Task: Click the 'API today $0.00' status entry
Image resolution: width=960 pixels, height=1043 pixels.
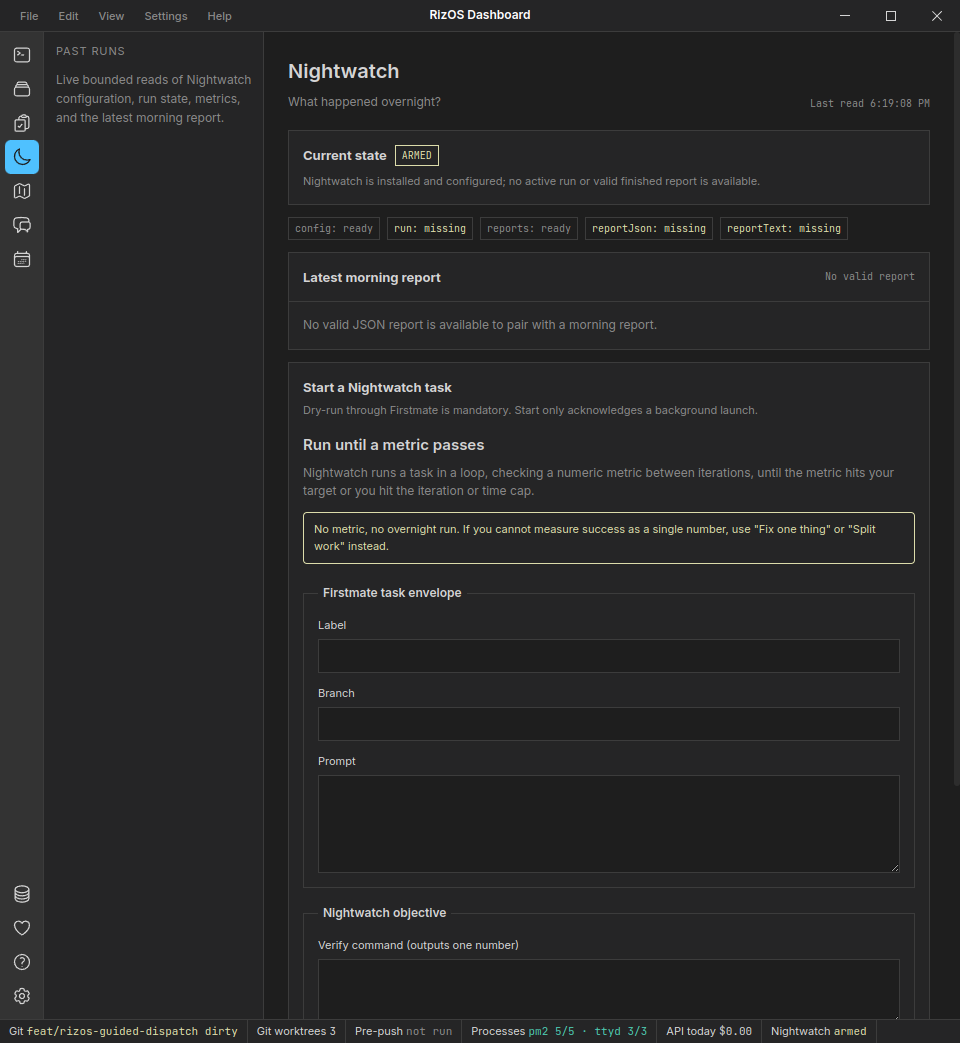Action: [709, 1031]
